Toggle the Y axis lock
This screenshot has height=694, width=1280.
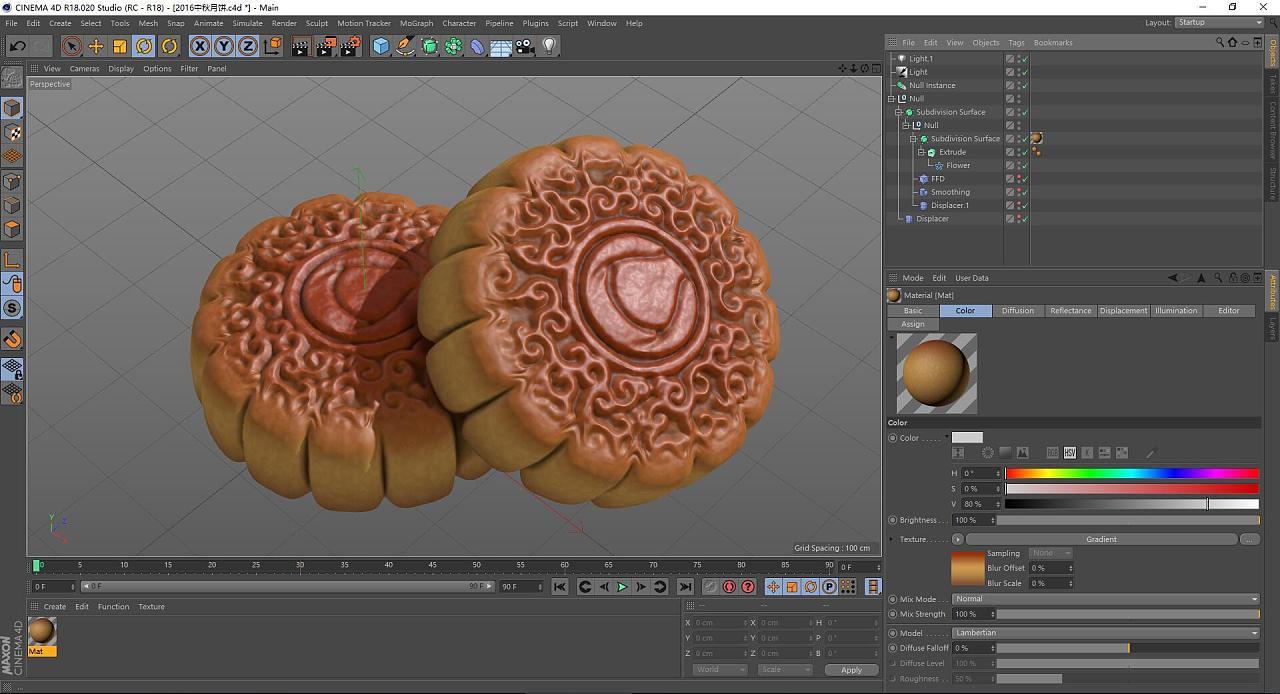point(224,46)
